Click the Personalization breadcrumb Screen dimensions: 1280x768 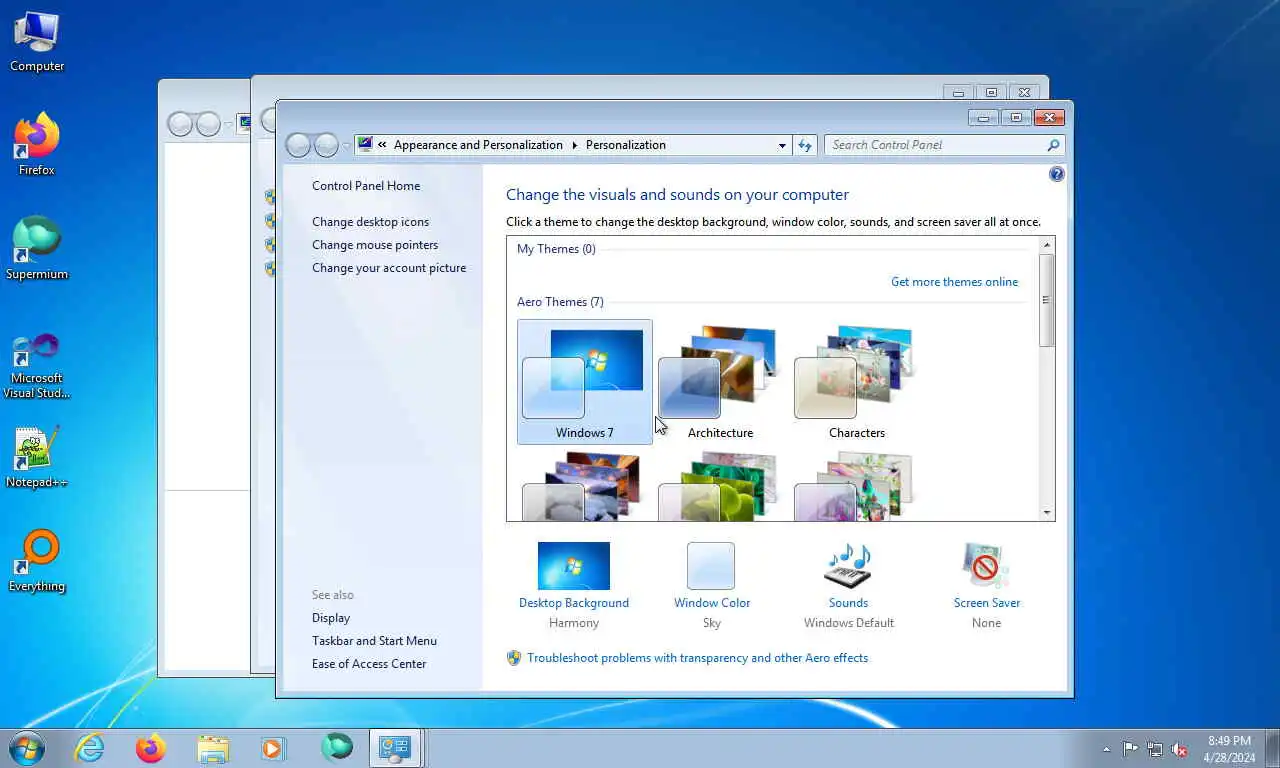[625, 145]
